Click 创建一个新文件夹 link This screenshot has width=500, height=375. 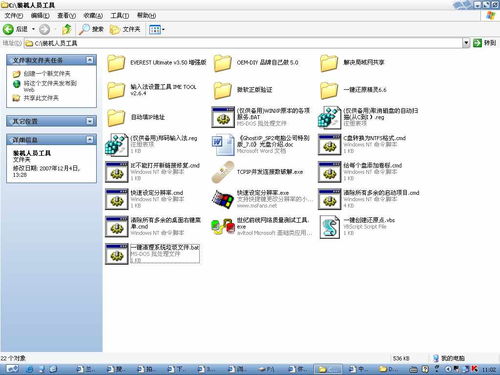pyautogui.click(x=47, y=73)
